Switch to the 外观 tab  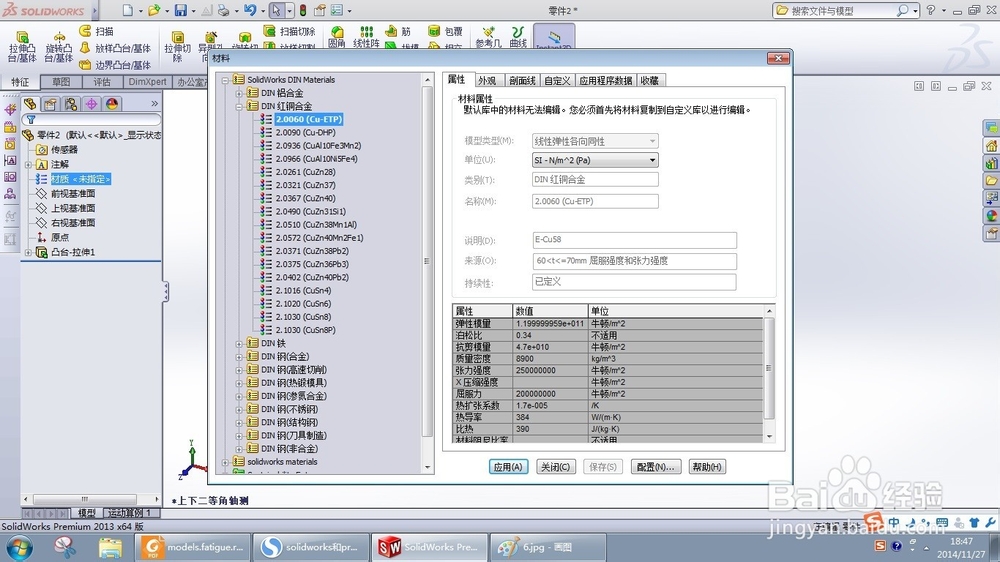click(487, 80)
